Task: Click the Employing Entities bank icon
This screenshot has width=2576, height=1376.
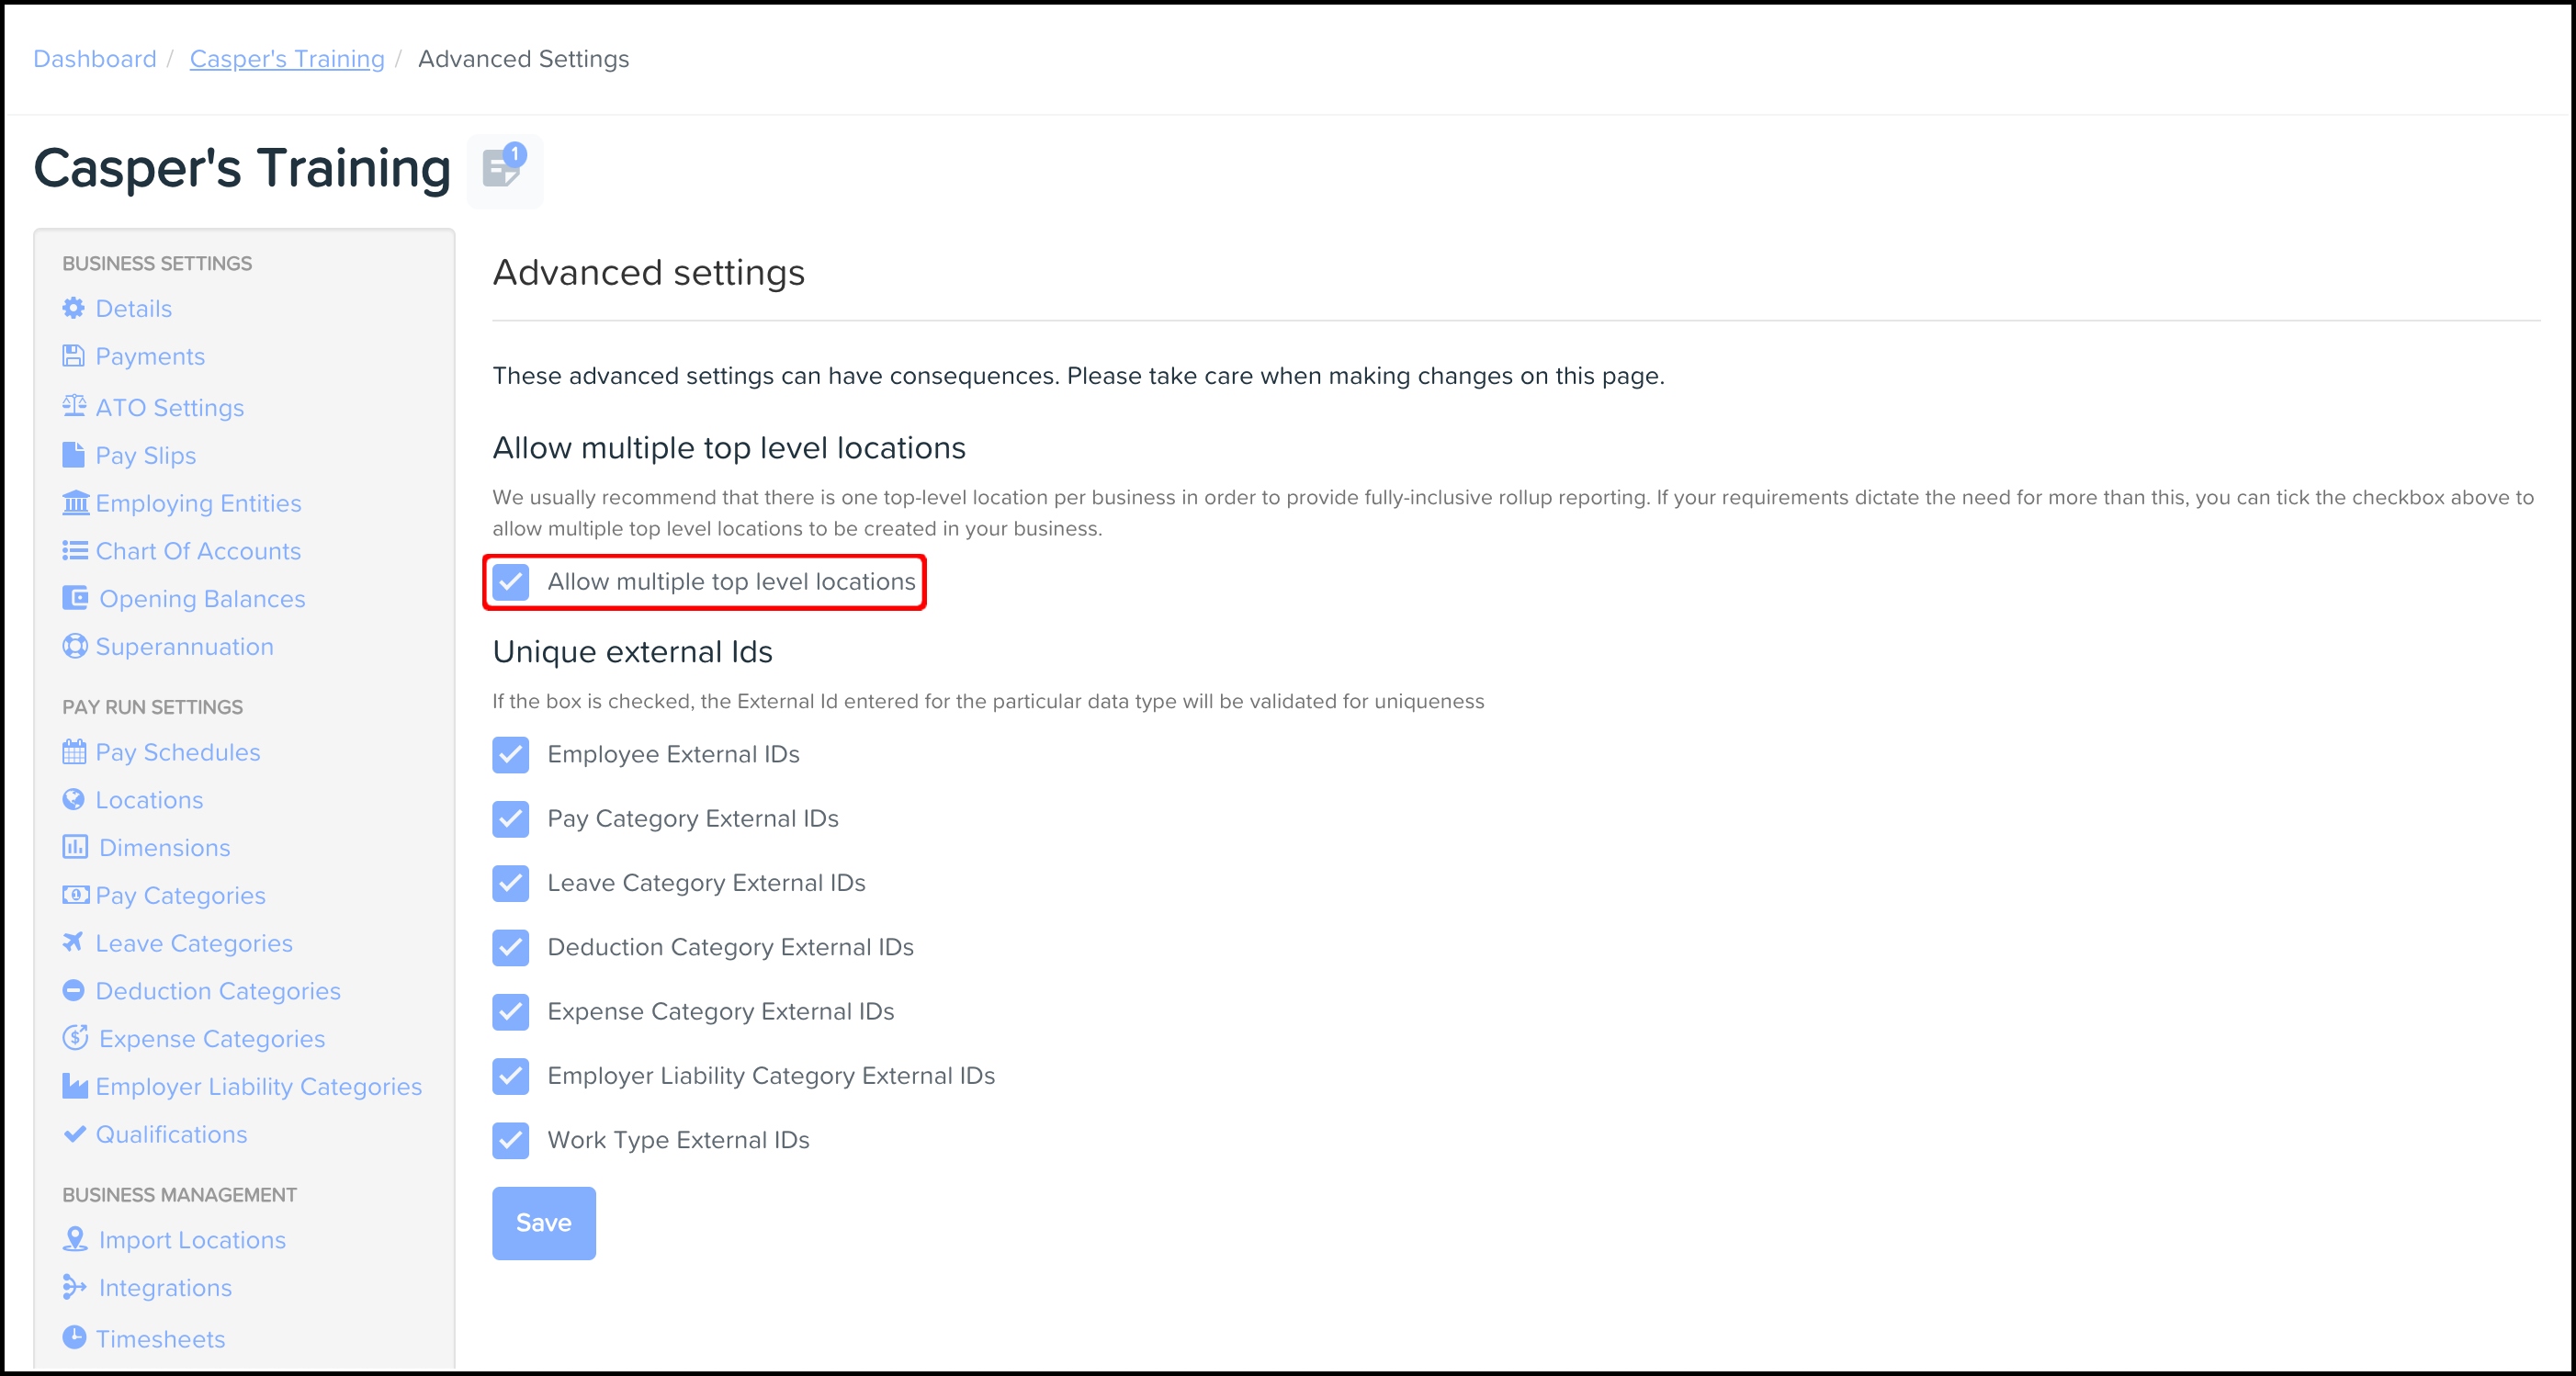Action: (75, 502)
